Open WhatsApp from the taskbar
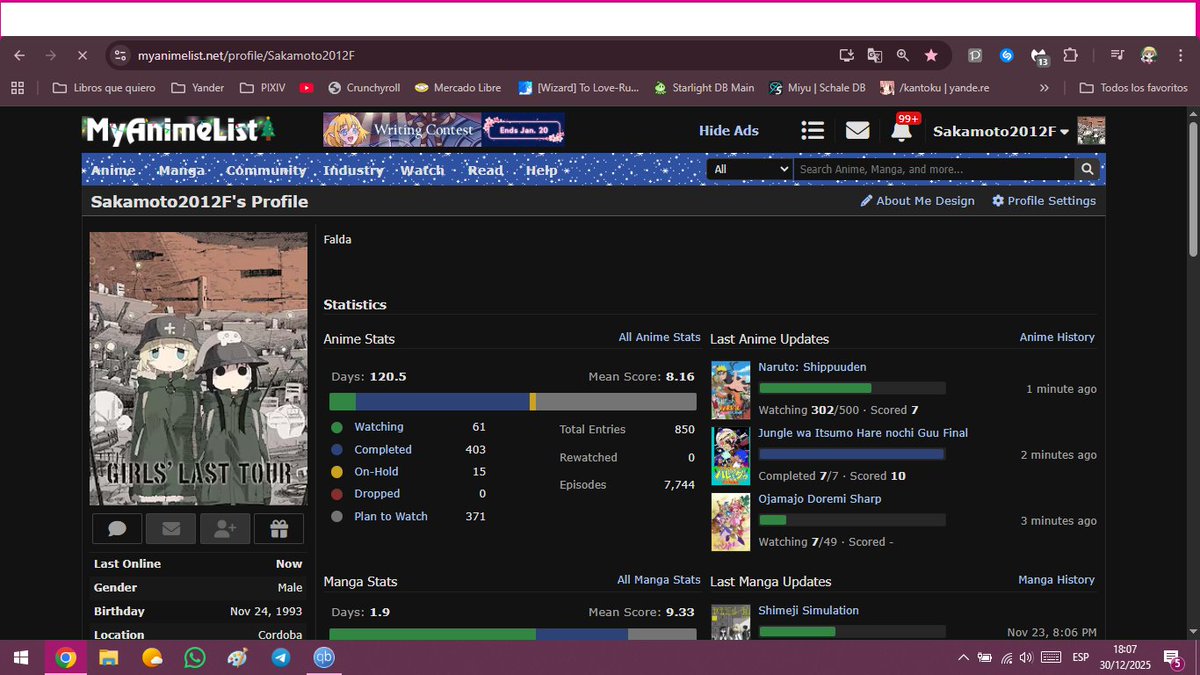The image size is (1200, 675). click(195, 657)
